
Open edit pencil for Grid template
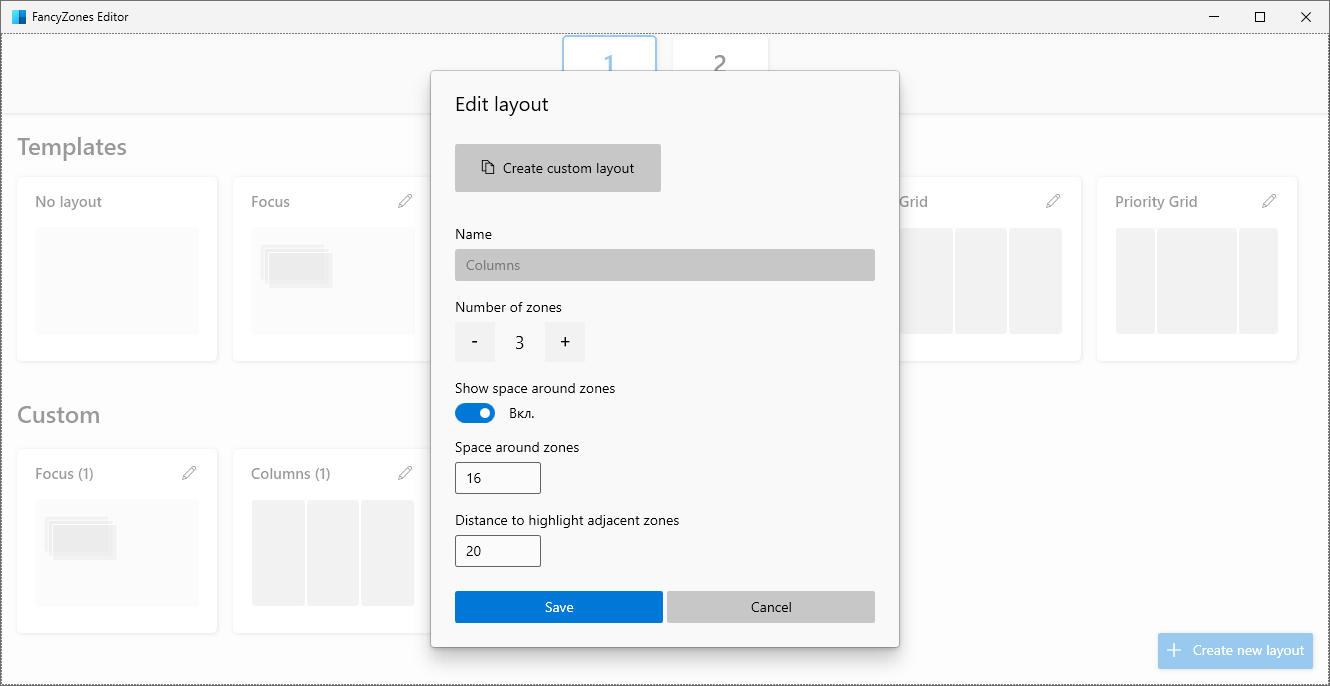1053,201
